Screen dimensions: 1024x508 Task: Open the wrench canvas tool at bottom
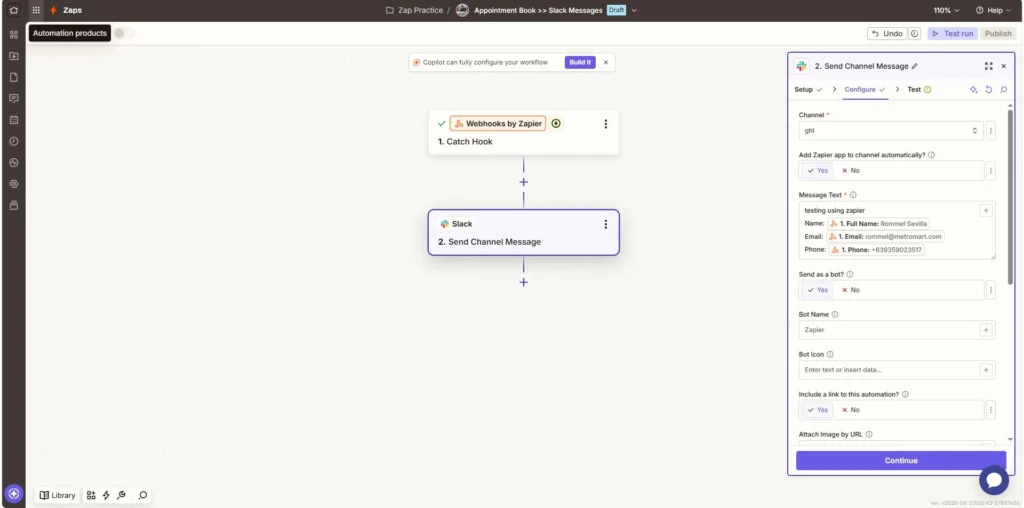121,495
